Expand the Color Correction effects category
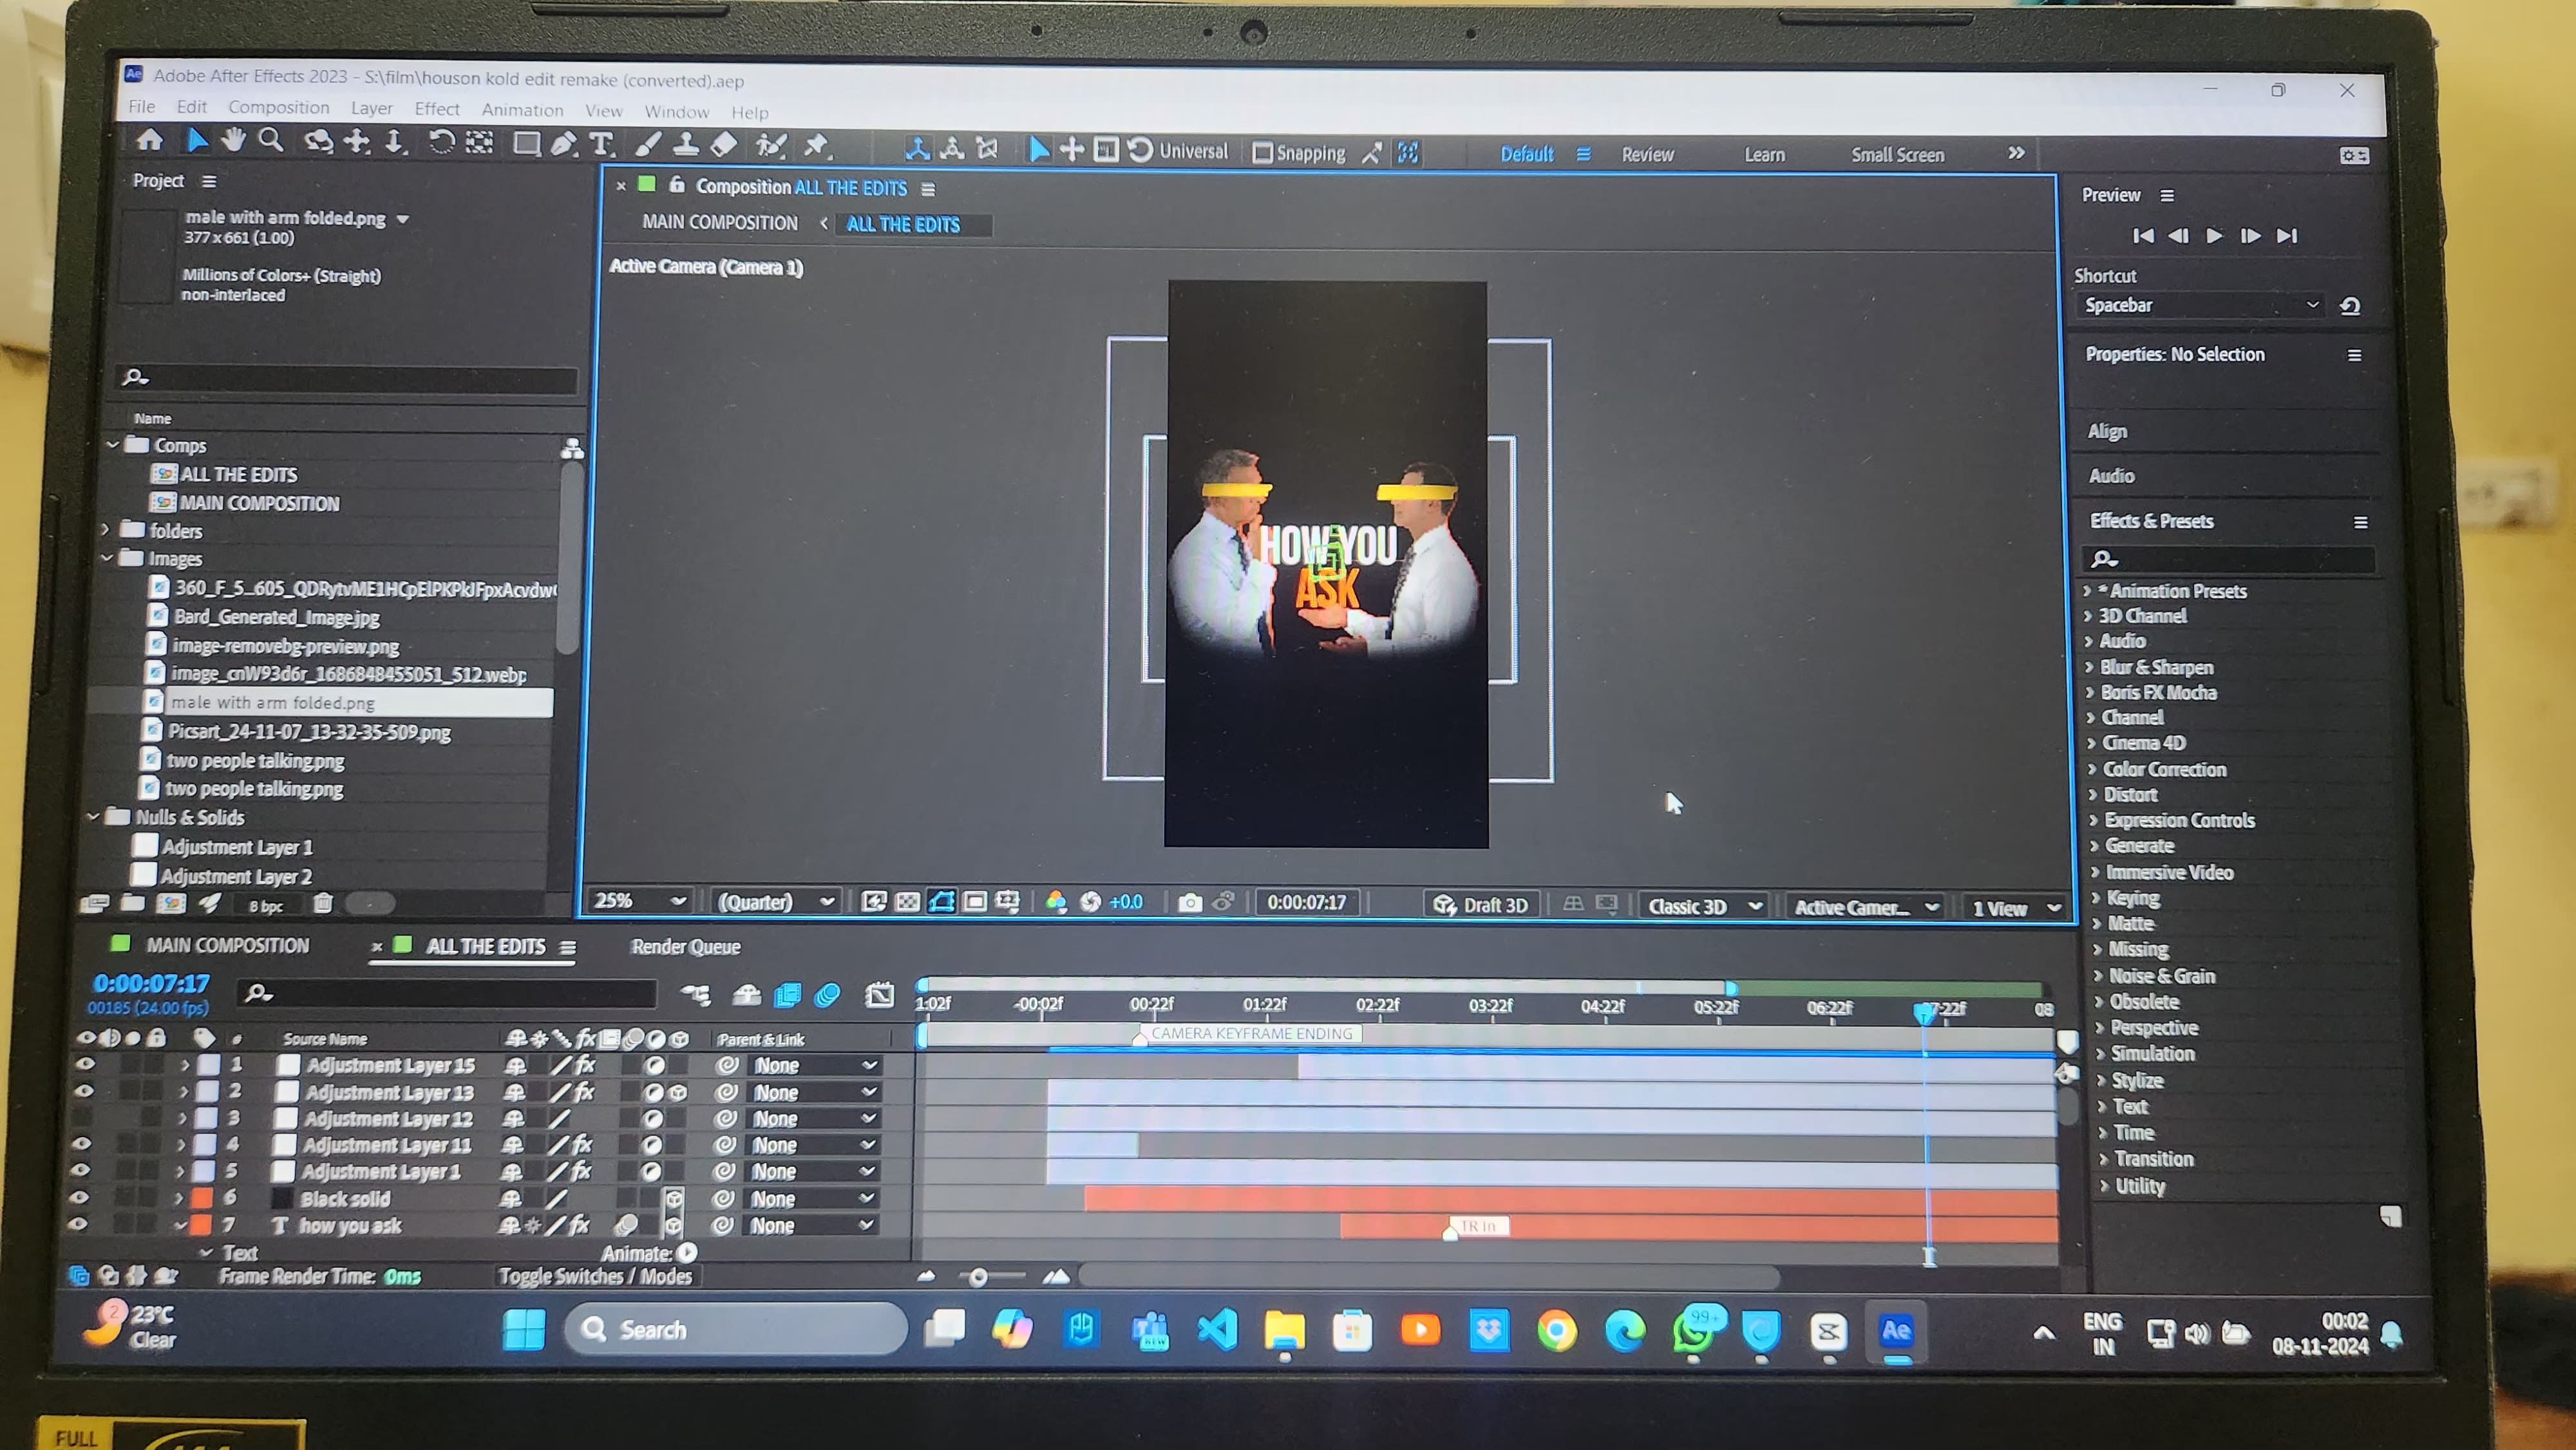The image size is (2576, 1450). tap(2093, 769)
